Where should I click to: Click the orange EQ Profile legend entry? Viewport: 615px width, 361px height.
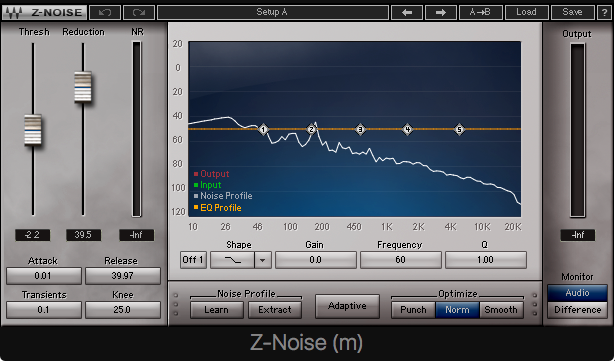coord(217,208)
